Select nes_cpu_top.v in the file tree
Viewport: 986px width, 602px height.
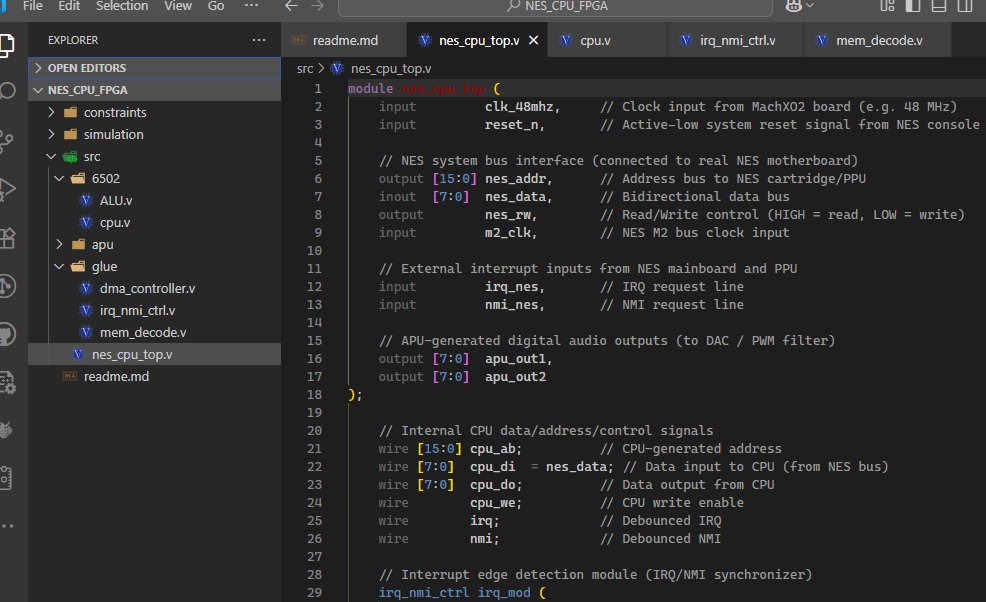[154, 354]
